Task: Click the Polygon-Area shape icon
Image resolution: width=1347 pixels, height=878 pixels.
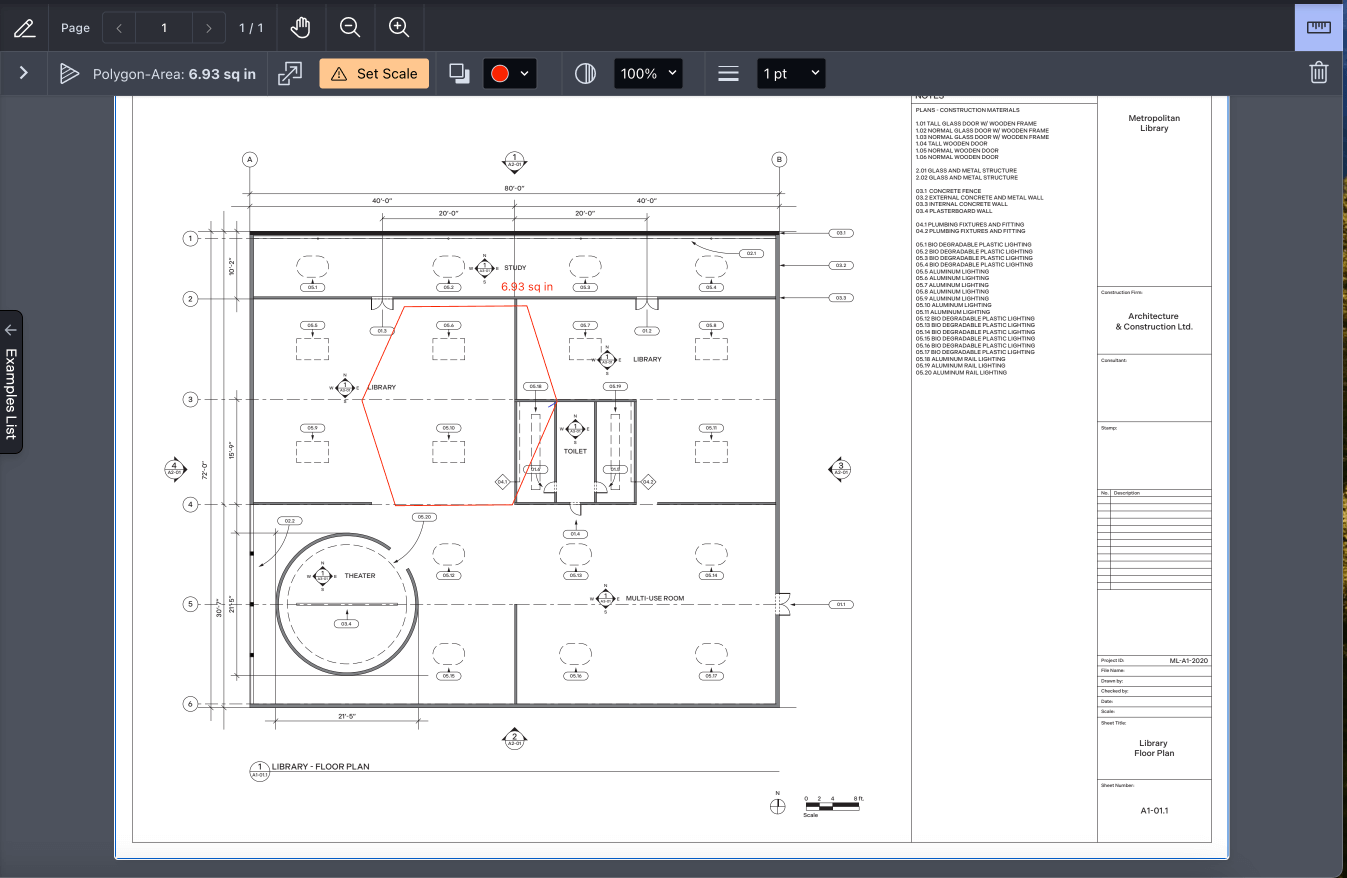Action: pos(68,72)
